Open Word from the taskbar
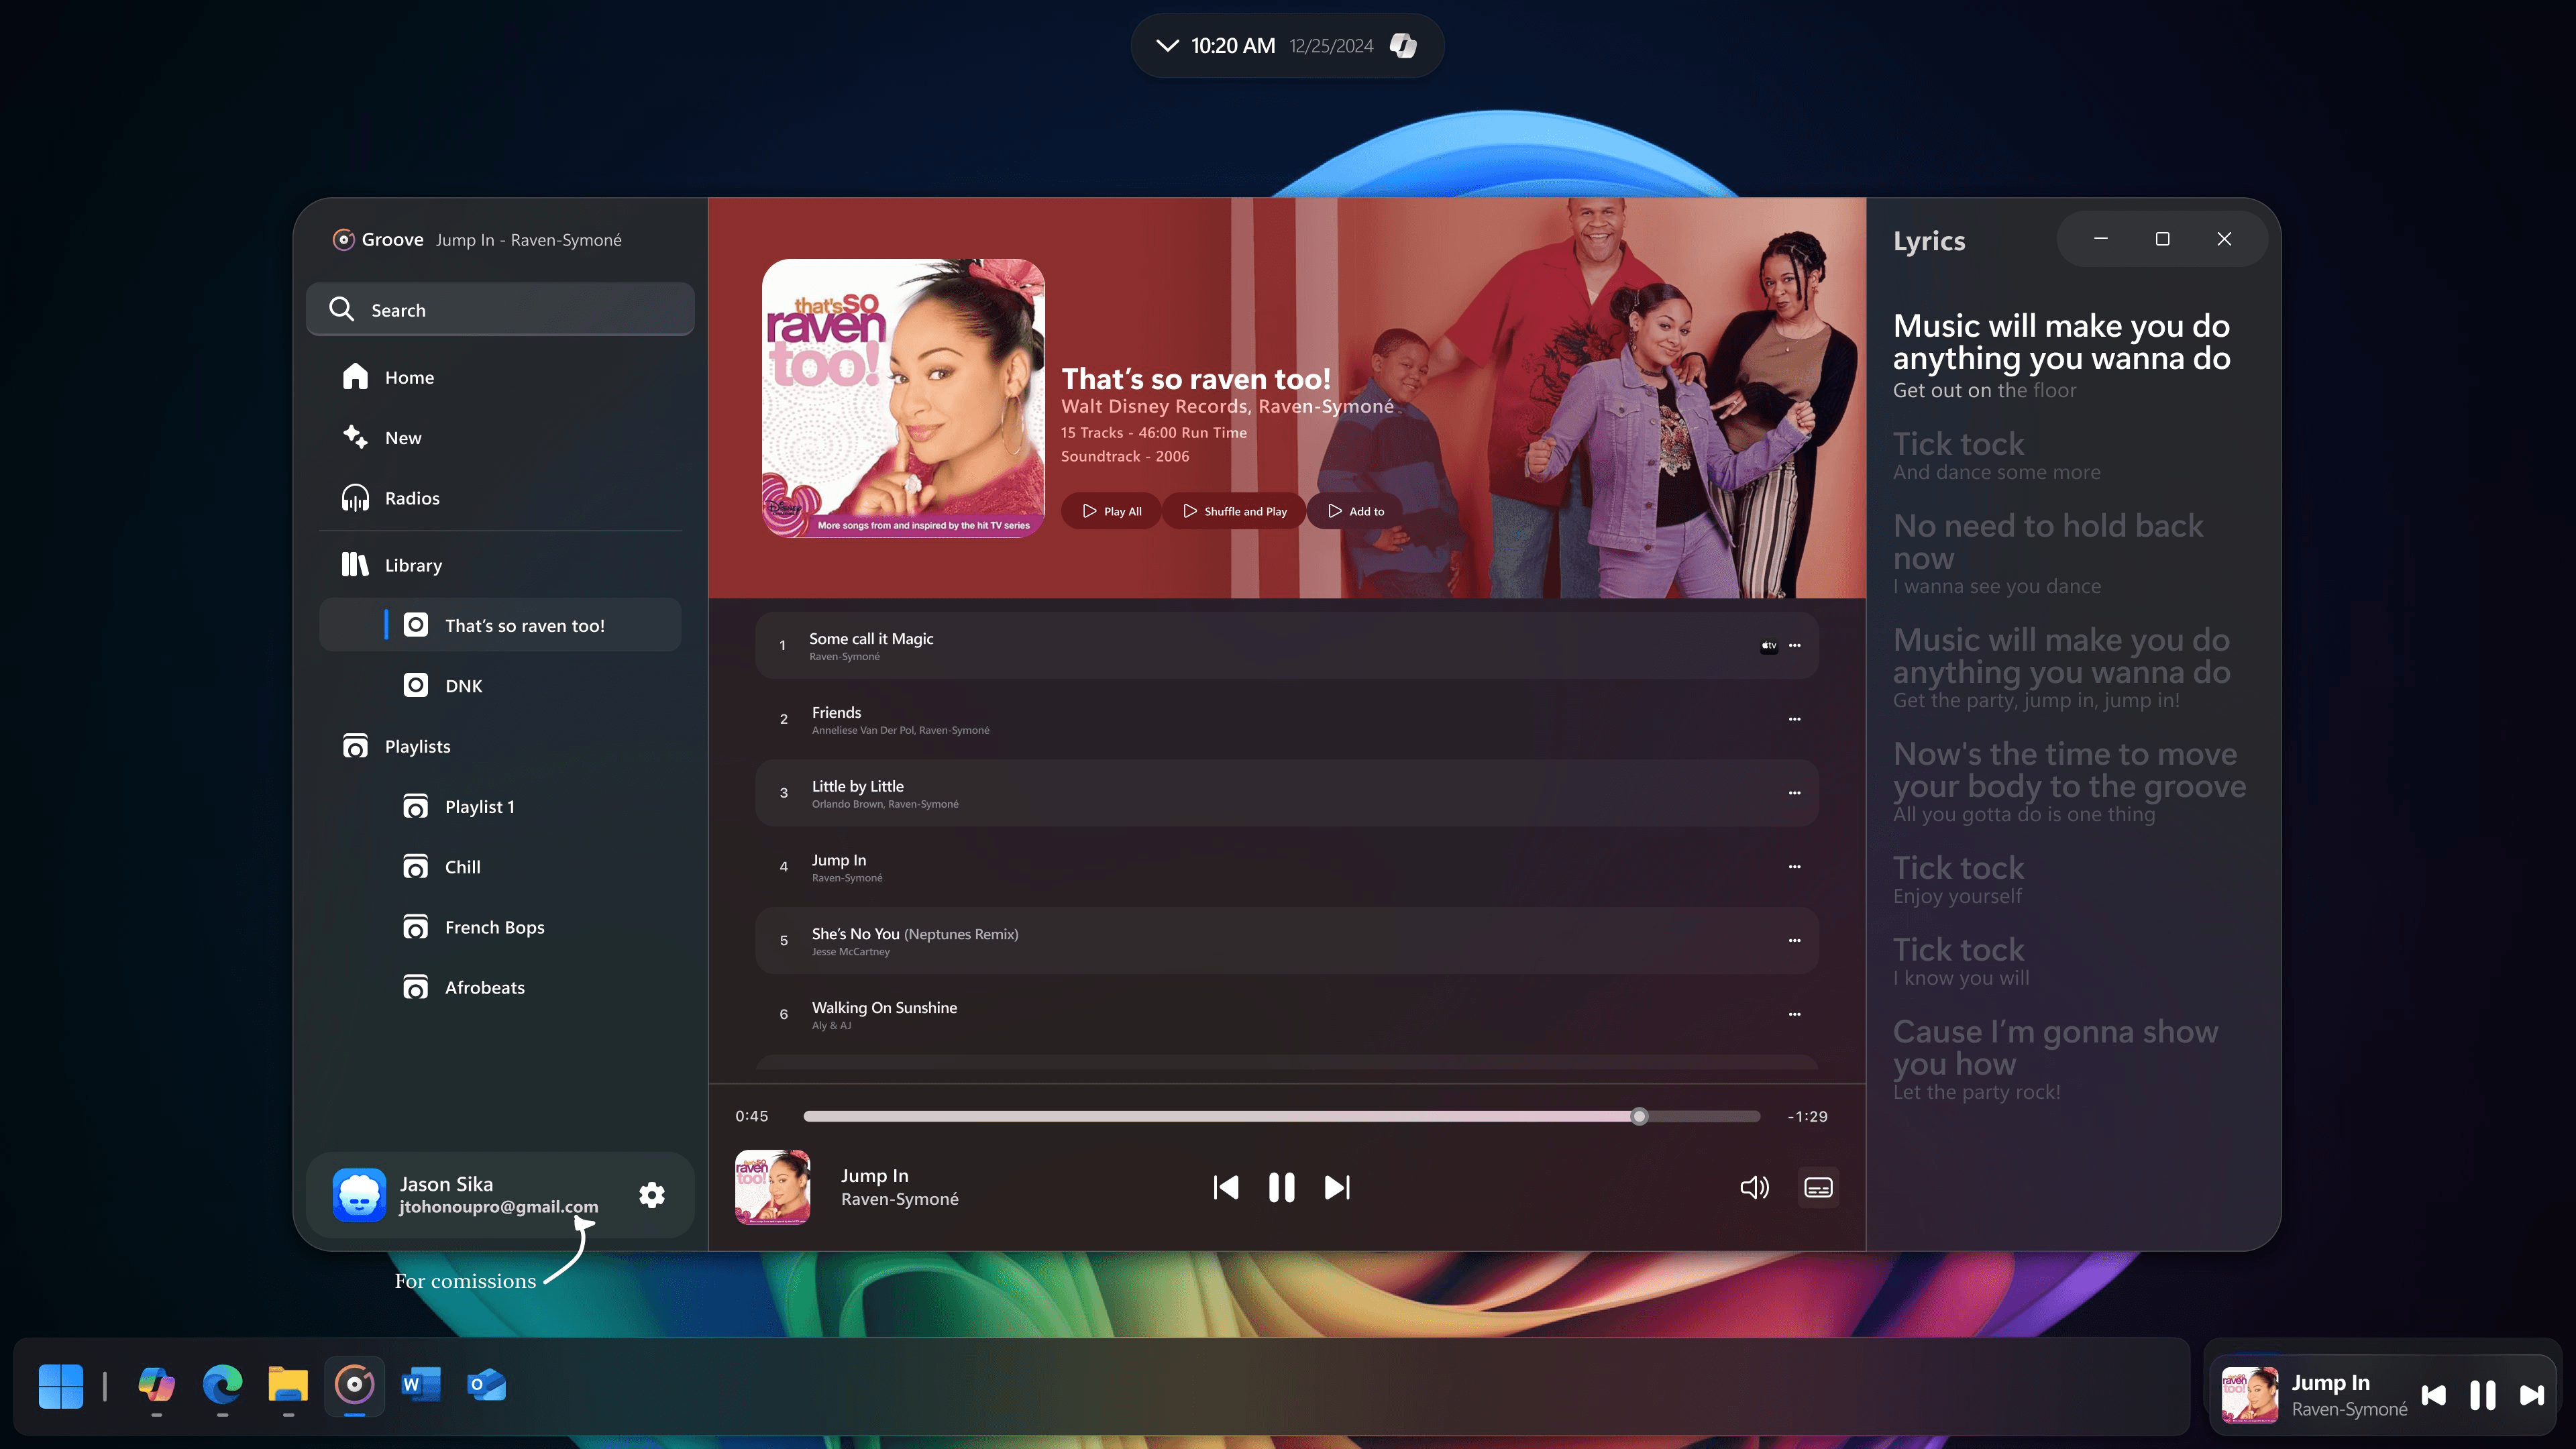This screenshot has width=2576, height=1449. point(421,1385)
